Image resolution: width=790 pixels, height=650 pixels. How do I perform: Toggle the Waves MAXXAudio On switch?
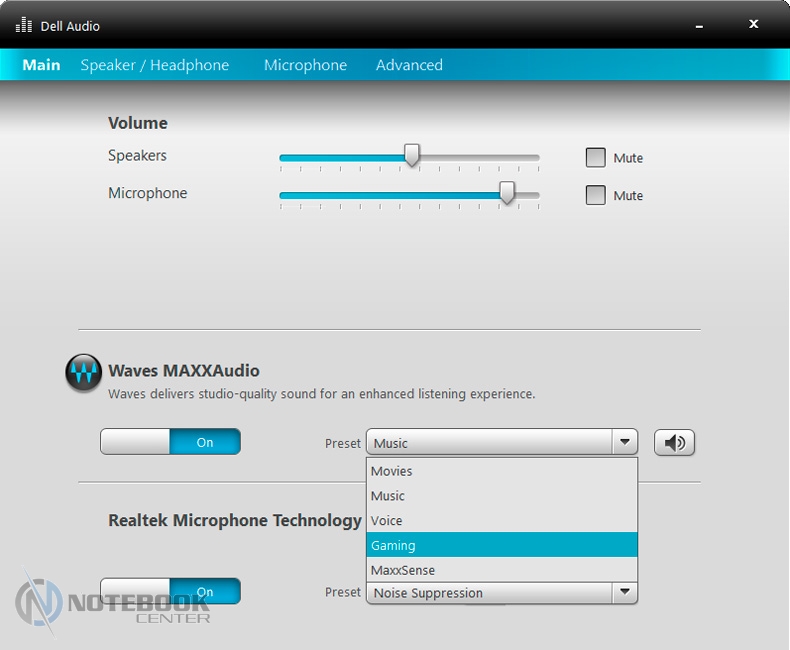pos(170,442)
